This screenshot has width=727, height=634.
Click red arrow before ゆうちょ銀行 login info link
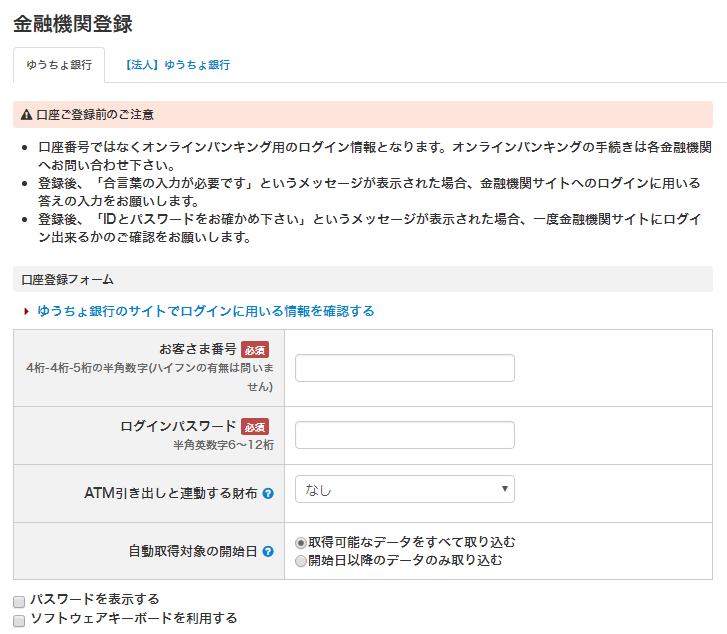pos(26,311)
